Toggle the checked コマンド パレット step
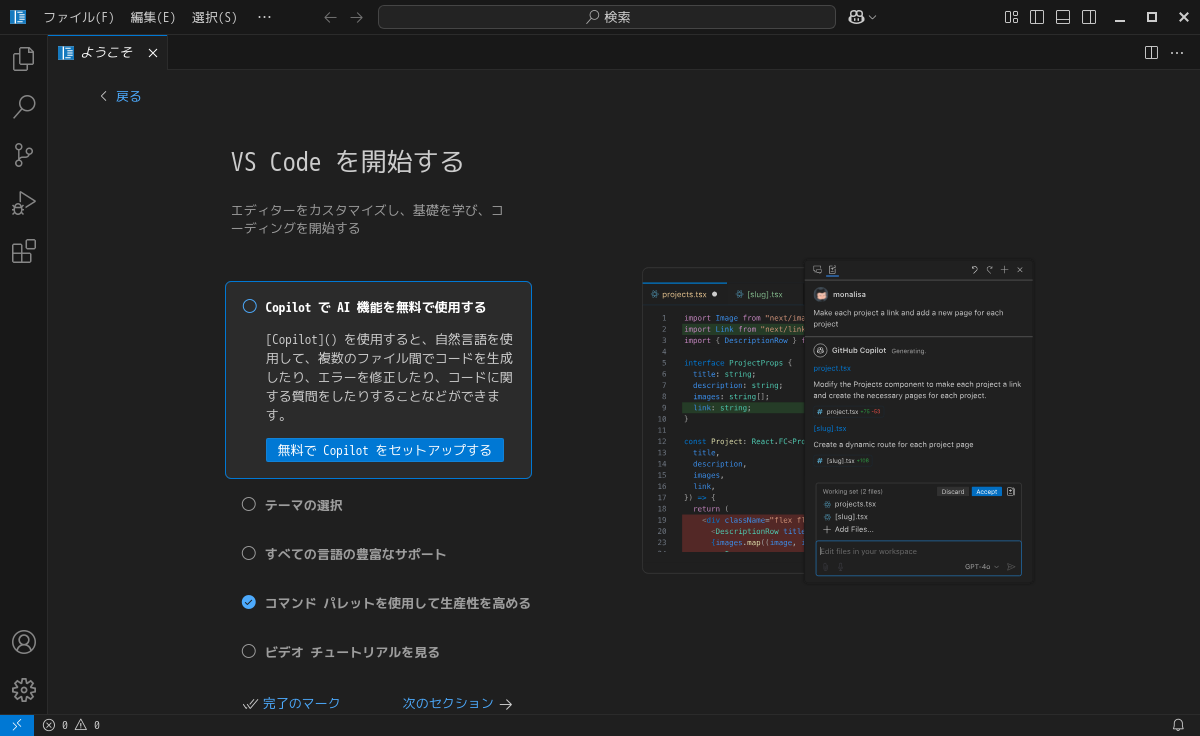 coord(249,602)
